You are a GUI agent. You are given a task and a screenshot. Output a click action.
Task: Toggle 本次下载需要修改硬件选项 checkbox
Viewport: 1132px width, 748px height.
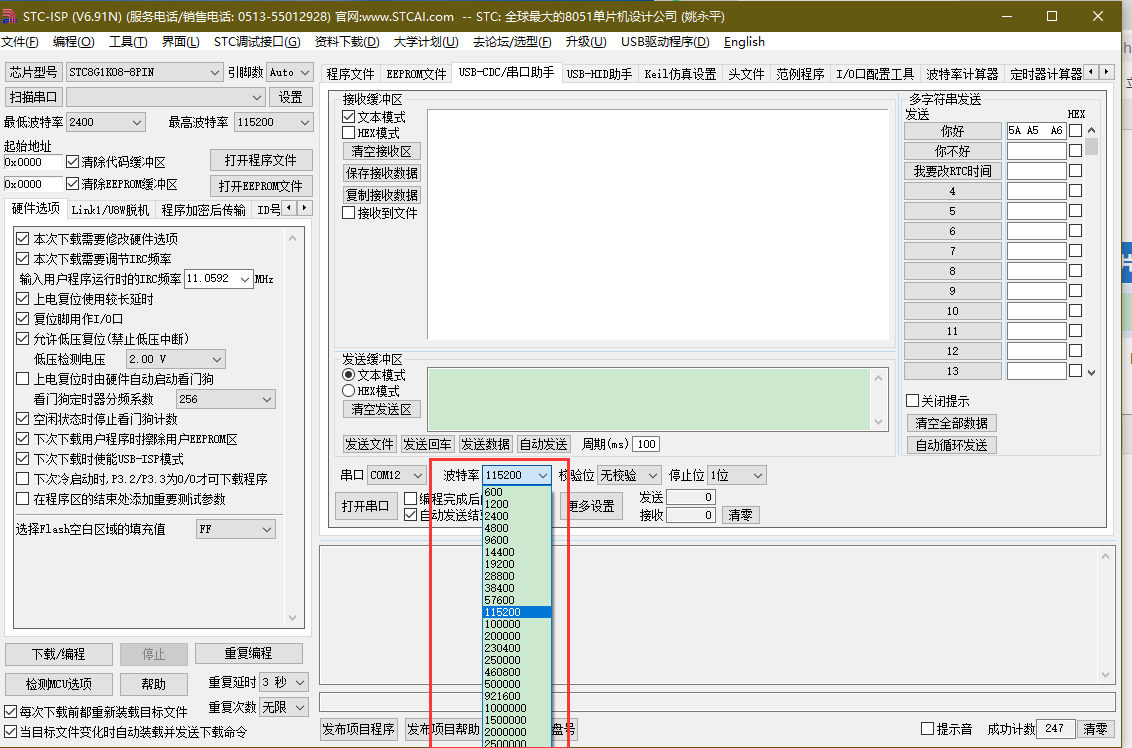[x=22, y=238]
